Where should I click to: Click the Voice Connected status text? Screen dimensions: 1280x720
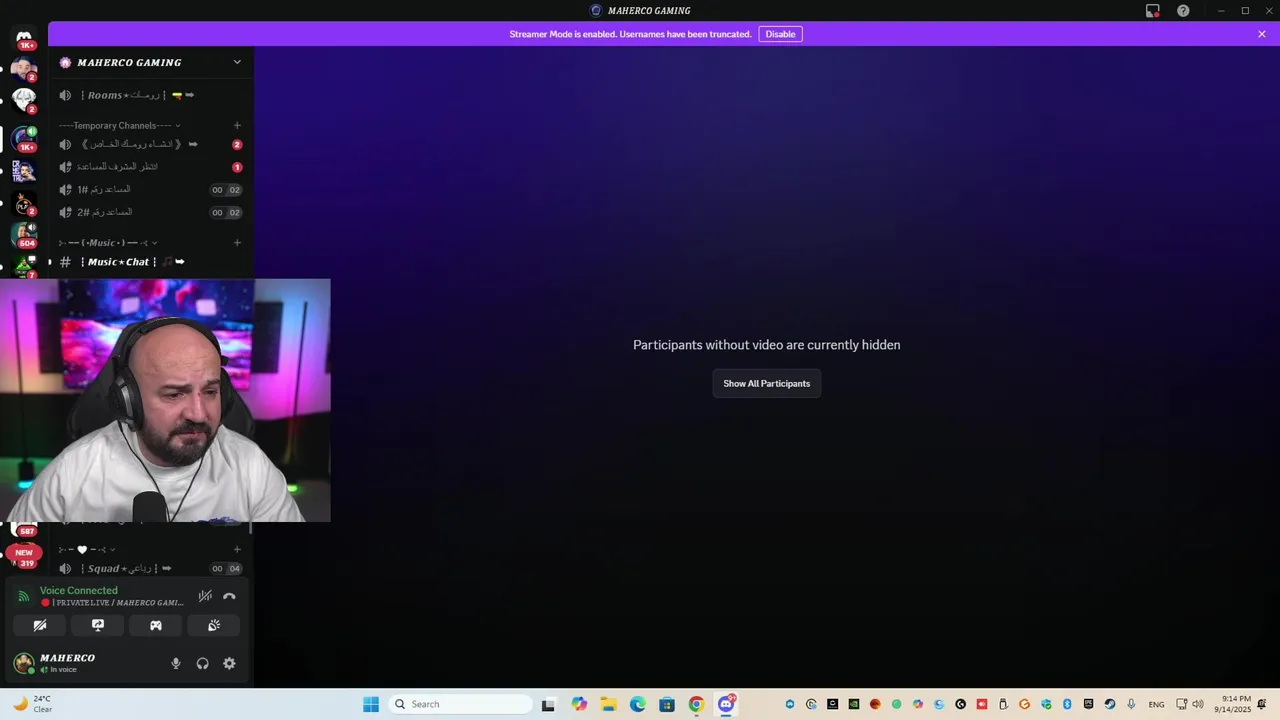pyautogui.click(x=79, y=590)
